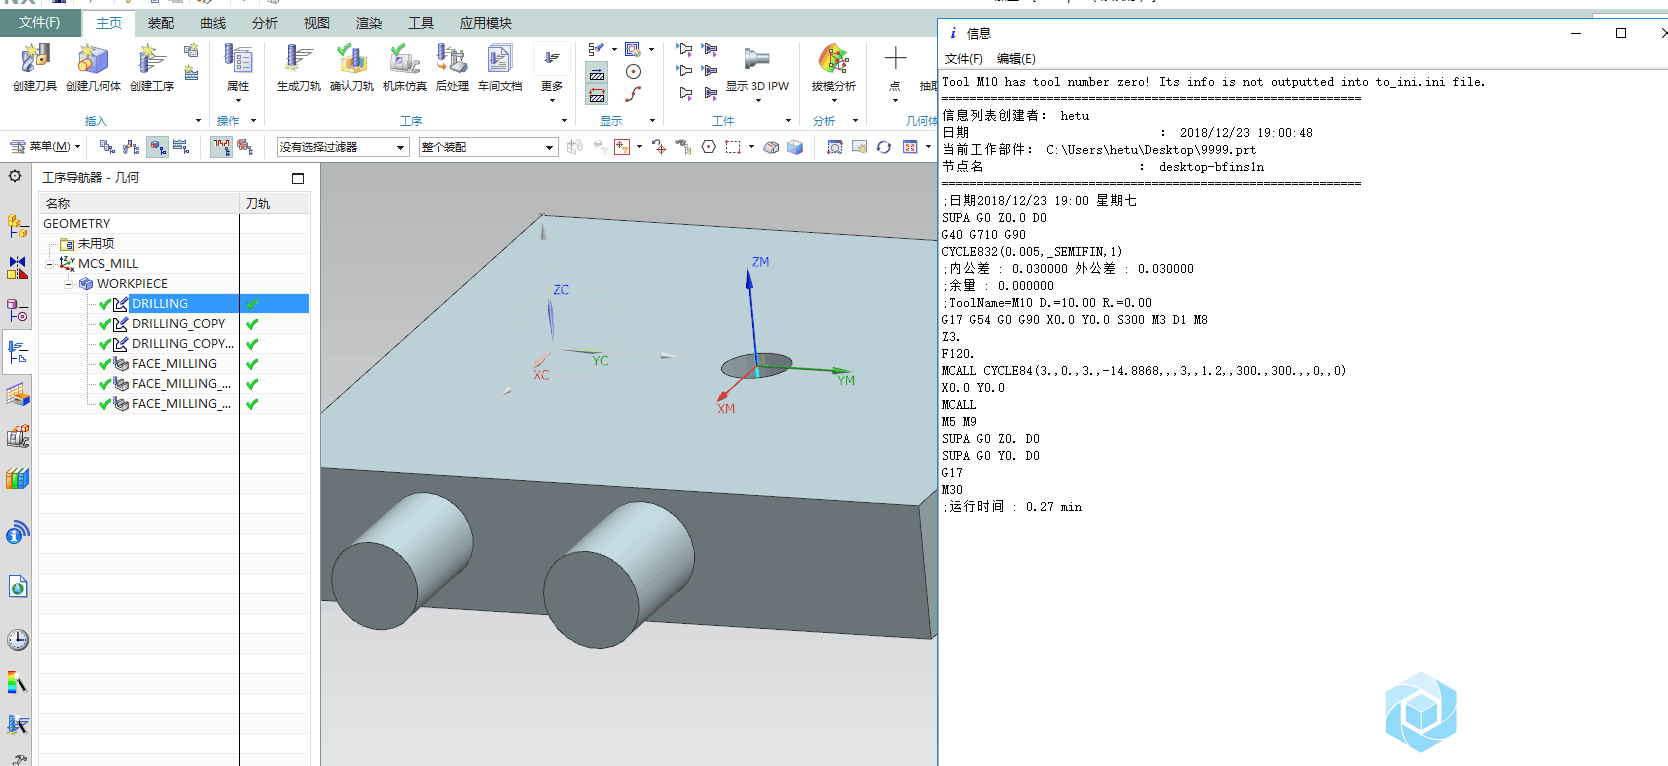
Task: Switch to the Program Order View button
Action: (107, 147)
